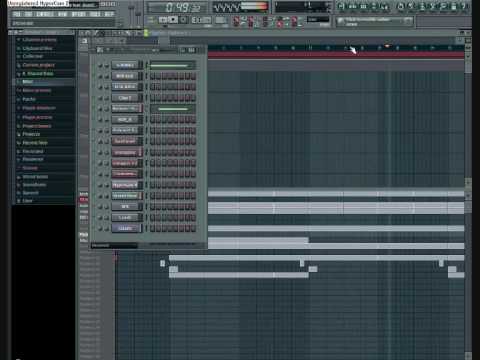Click the graph editor icon in step sequencer
The width and height of the screenshot is (480, 360).
tap(191, 50)
